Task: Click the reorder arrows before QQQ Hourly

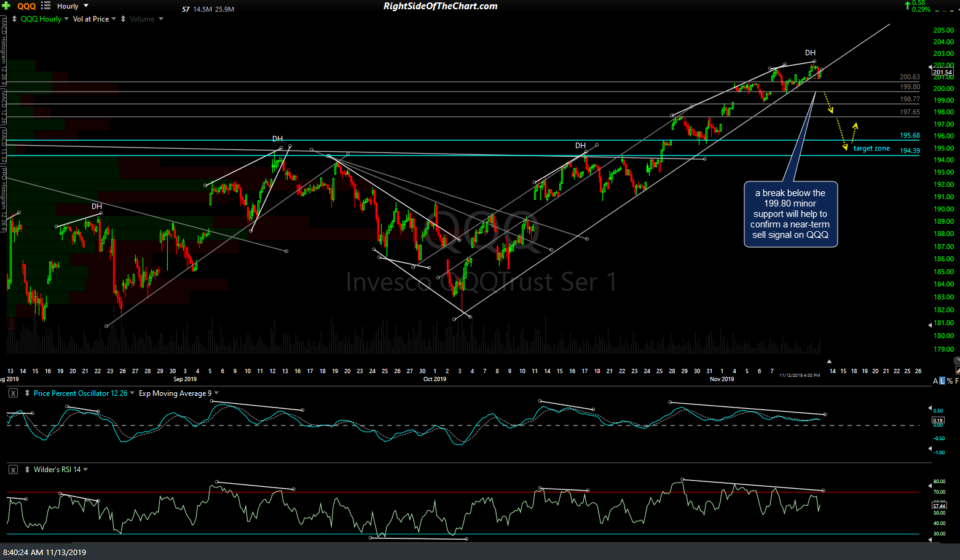Action: 14,19
